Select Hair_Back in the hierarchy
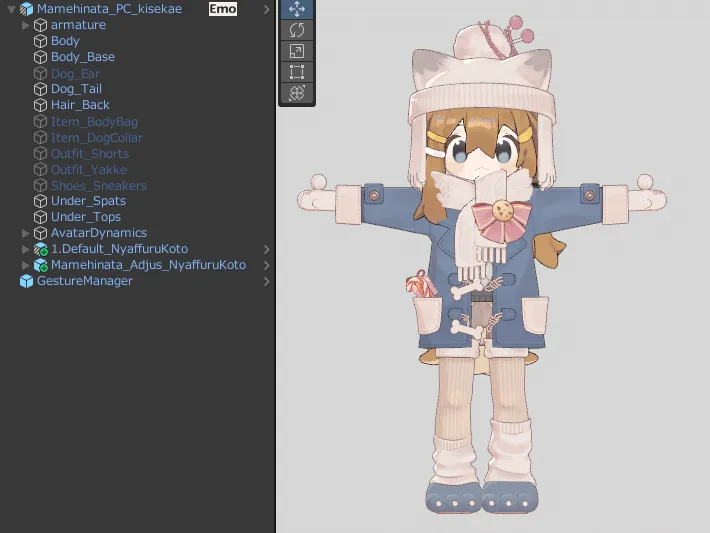 (80, 105)
